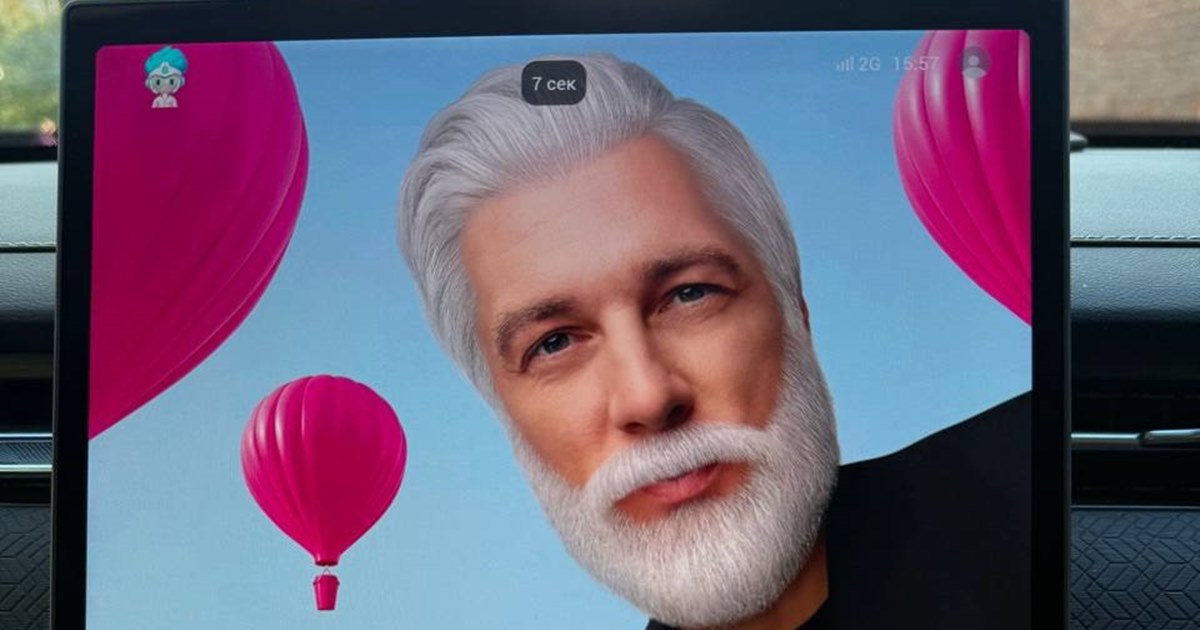This screenshot has height=630, width=1200.
Task: Tap the 2G signal strength indicator
Action: click(858, 64)
